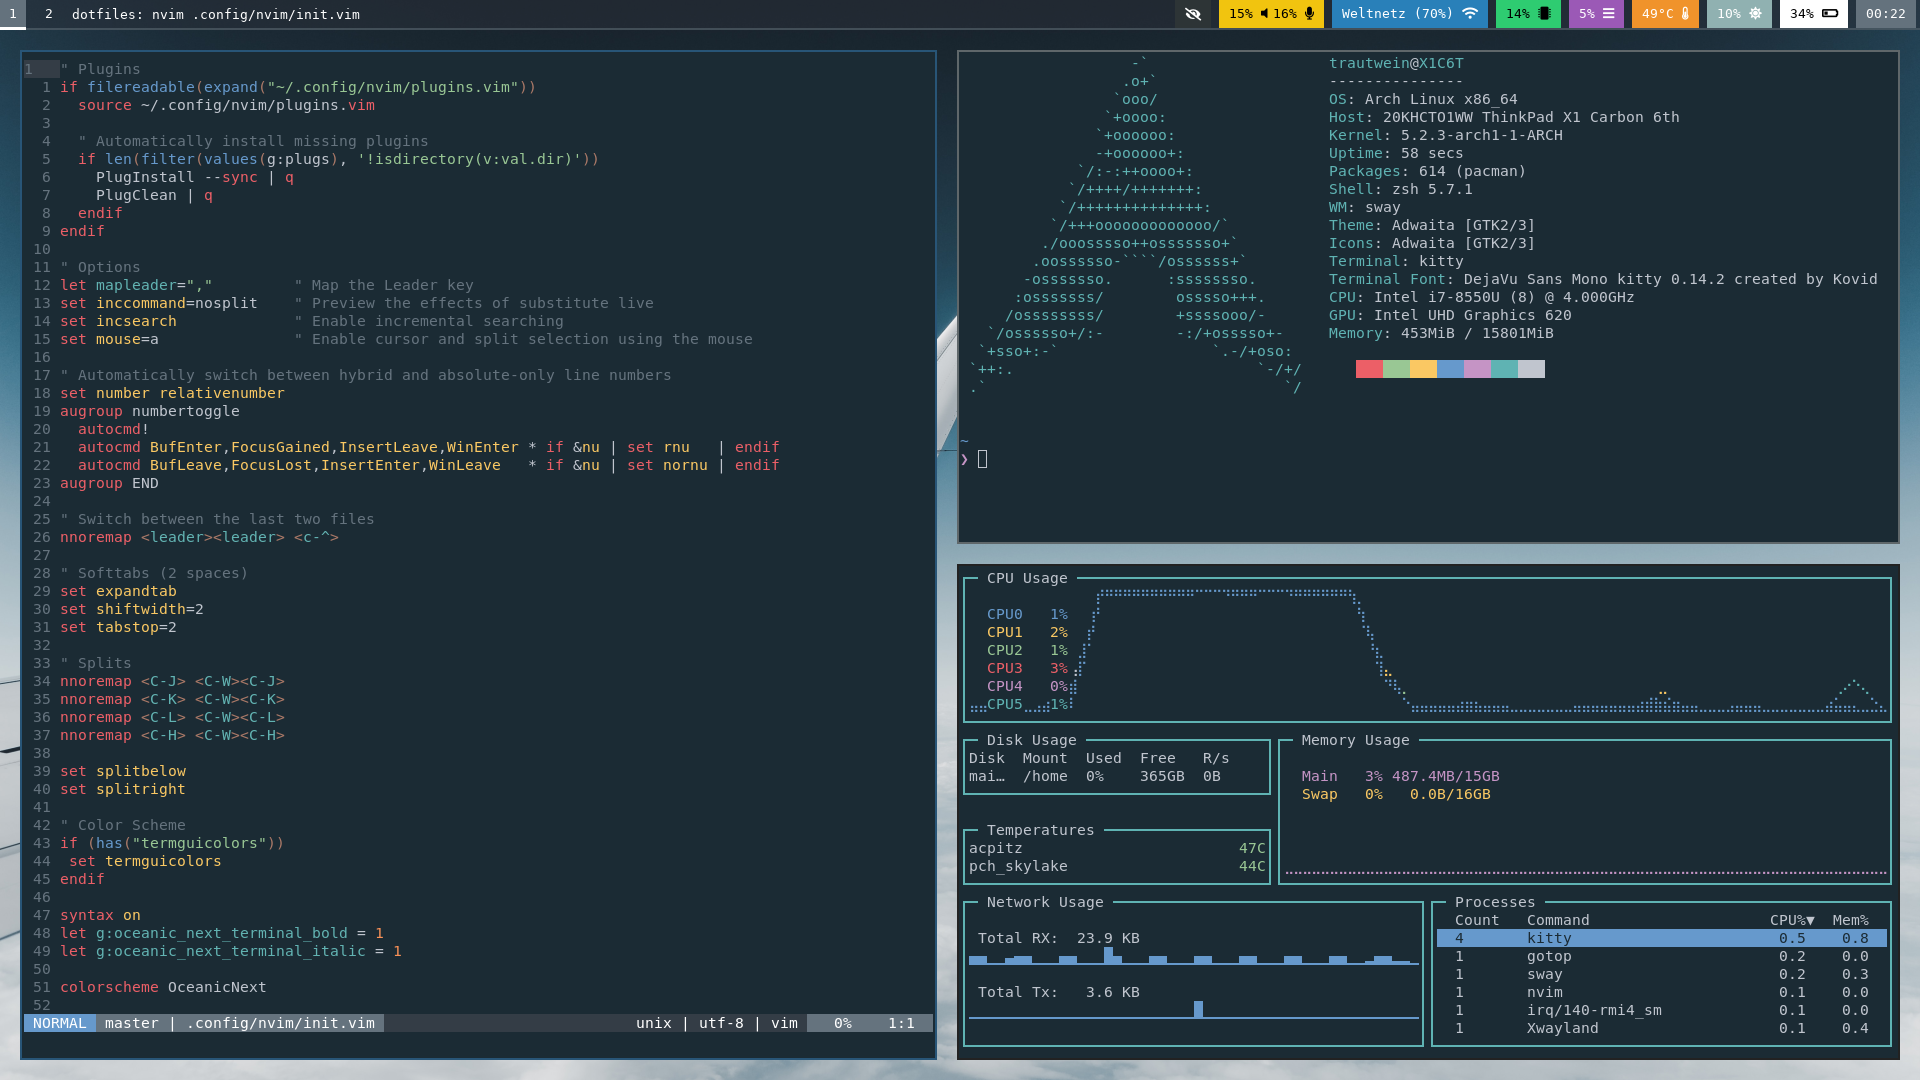Click the clock showing 00:22
Image resolution: width=1920 pixels, height=1080 pixels.
[x=1885, y=14]
